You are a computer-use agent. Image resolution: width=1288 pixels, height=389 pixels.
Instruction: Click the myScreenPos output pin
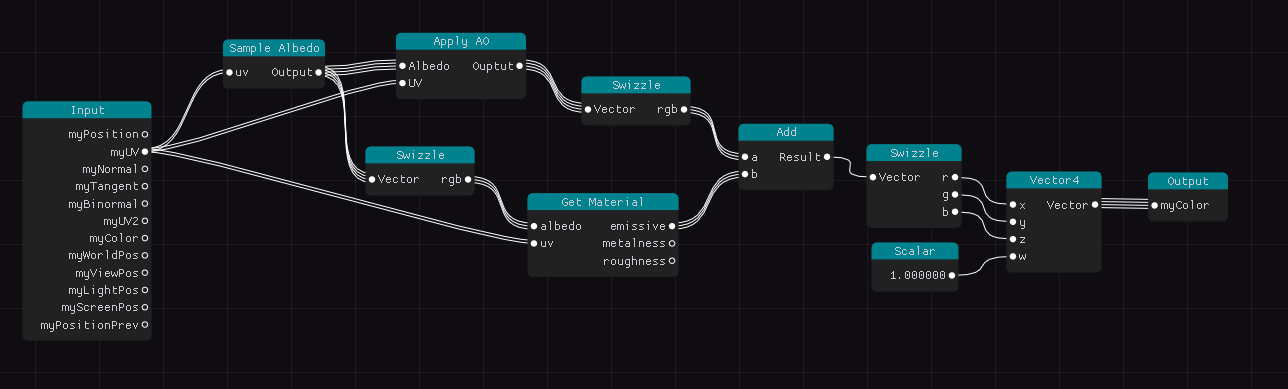tap(145, 307)
